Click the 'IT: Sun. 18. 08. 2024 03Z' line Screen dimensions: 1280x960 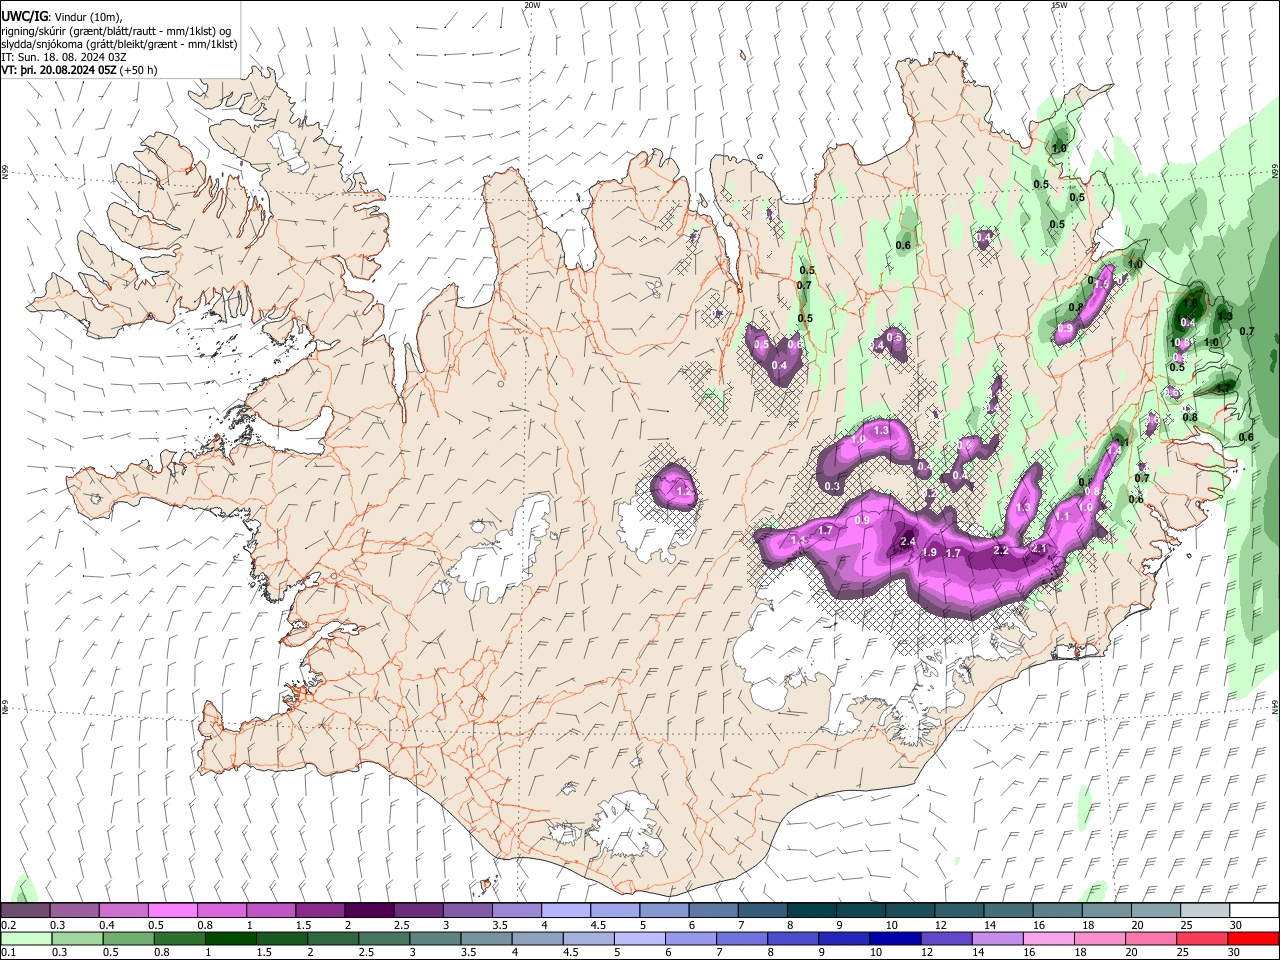tap(64, 57)
